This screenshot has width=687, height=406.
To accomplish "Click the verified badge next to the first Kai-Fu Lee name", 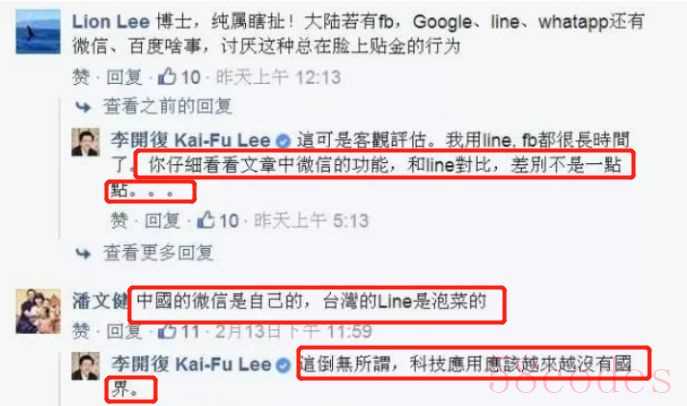I will pos(283,141).
